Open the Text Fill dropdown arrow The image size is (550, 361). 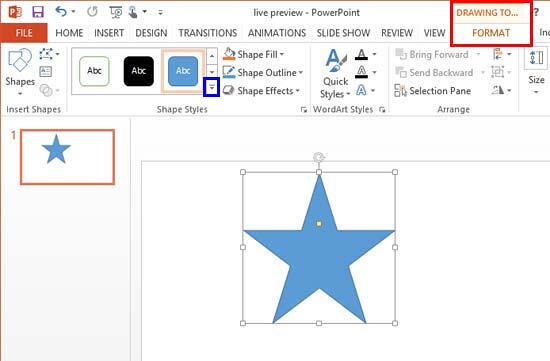(x=374, y=54)
